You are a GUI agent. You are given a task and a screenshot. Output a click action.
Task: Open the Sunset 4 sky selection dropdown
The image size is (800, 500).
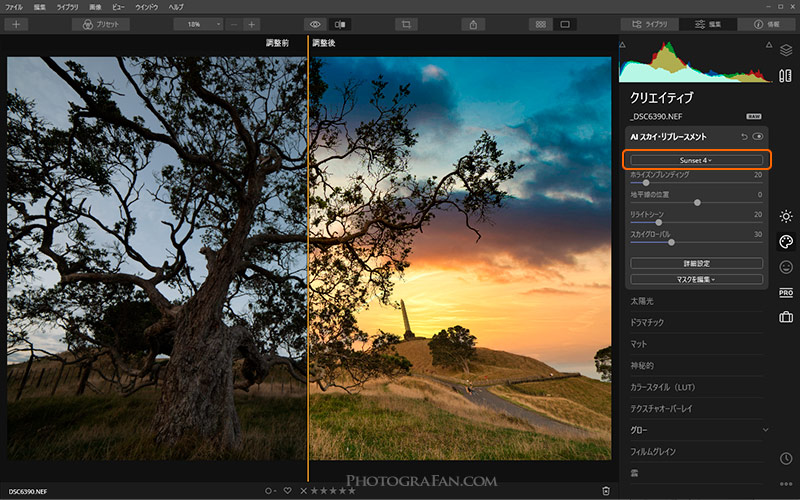696,160
